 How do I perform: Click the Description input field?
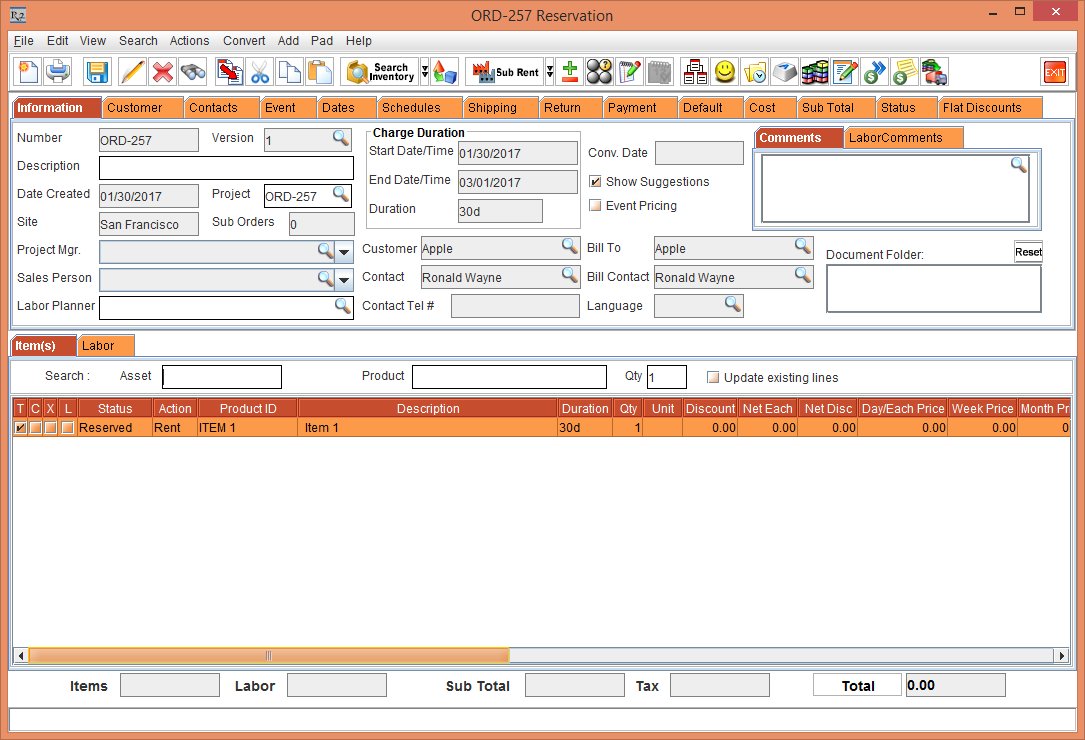[x=226, y=168]
